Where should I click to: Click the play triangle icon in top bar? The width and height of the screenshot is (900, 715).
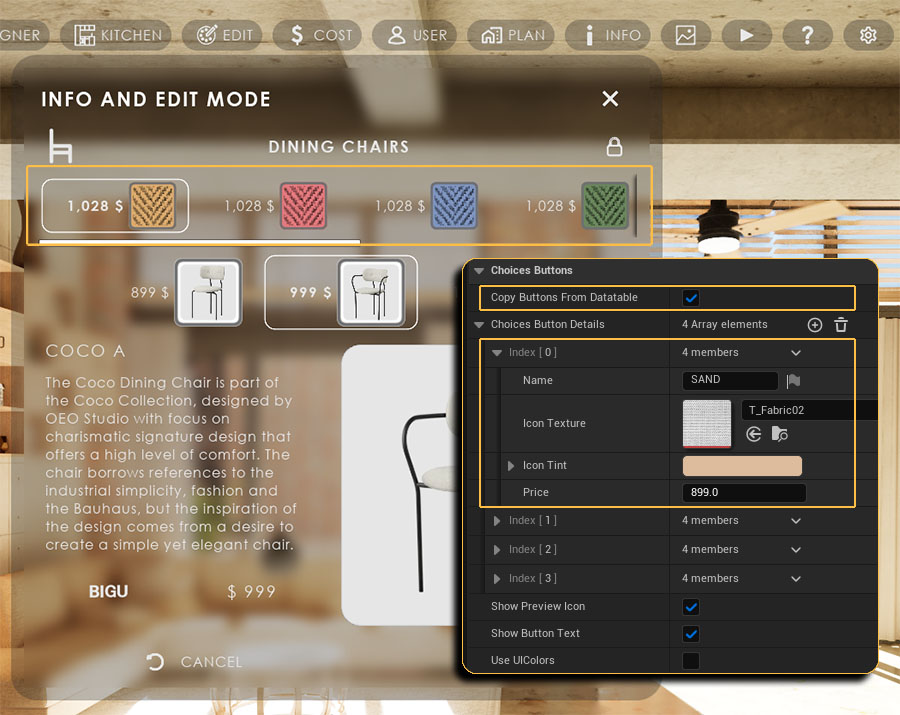(x=746, y=35)
